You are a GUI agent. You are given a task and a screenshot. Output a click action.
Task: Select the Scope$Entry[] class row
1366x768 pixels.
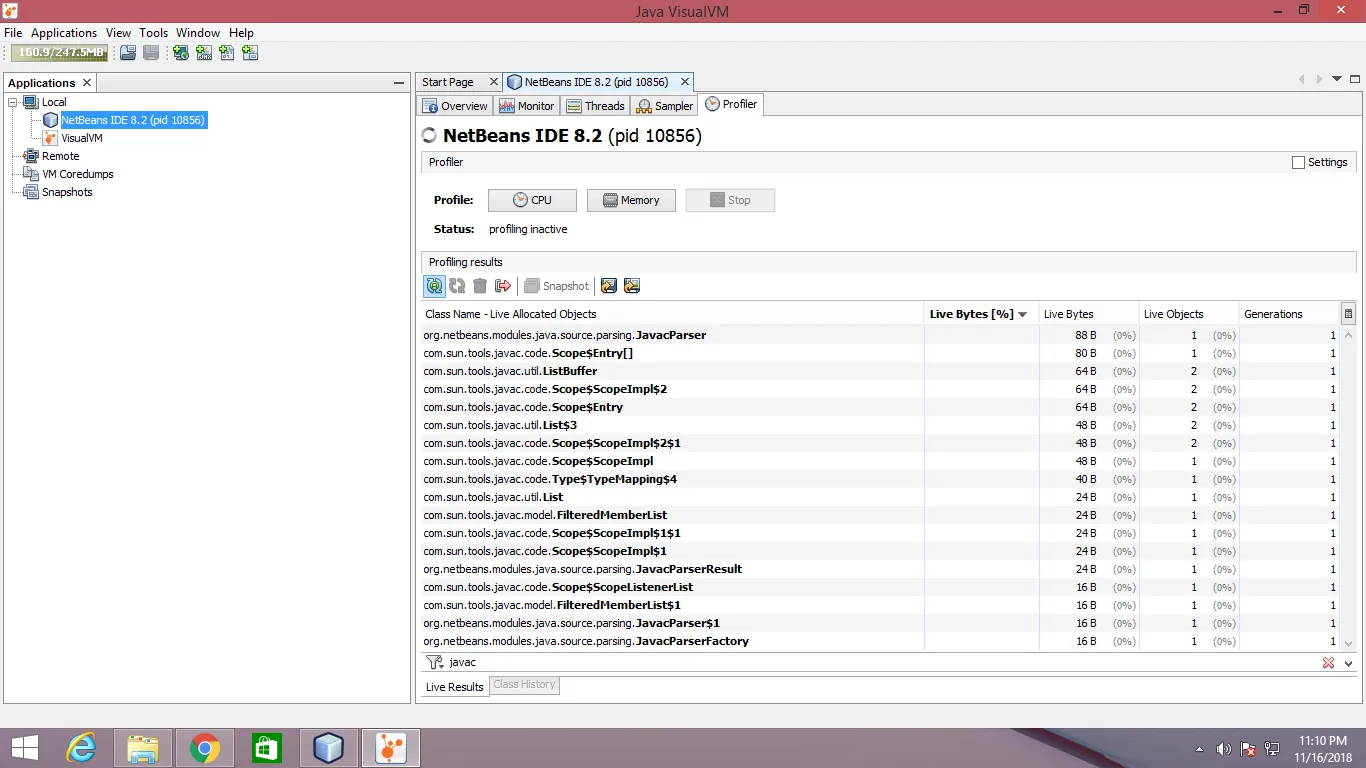click(880, 353)
